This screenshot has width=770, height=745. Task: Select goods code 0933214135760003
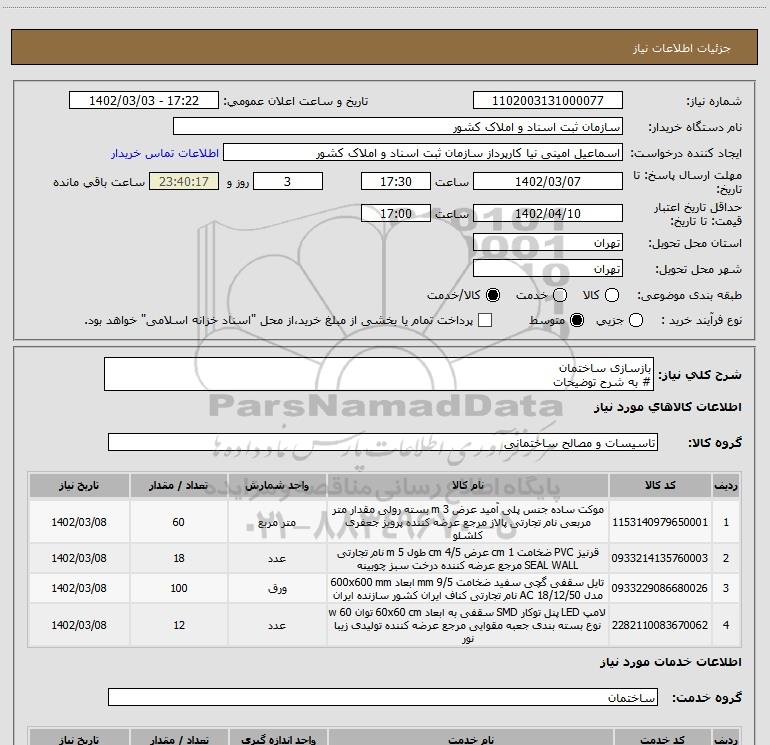[660, 558]
